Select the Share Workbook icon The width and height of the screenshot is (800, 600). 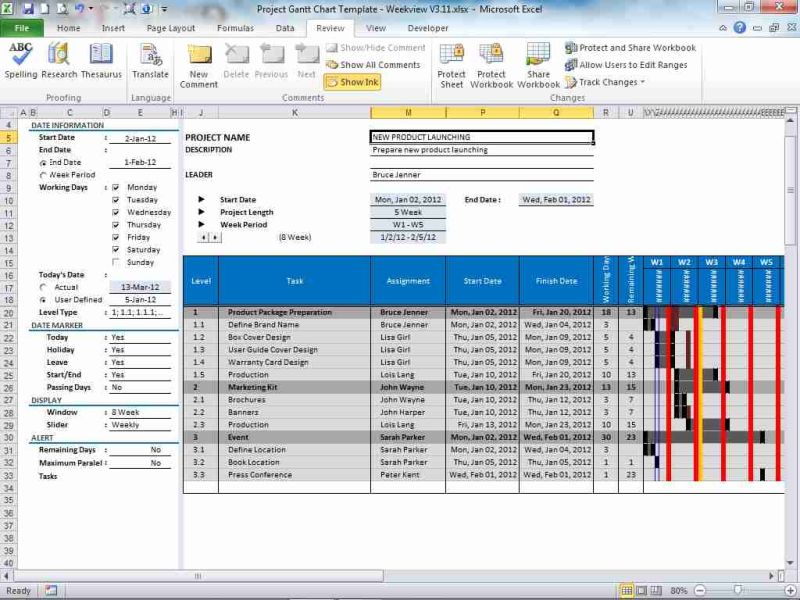point(538,60)
